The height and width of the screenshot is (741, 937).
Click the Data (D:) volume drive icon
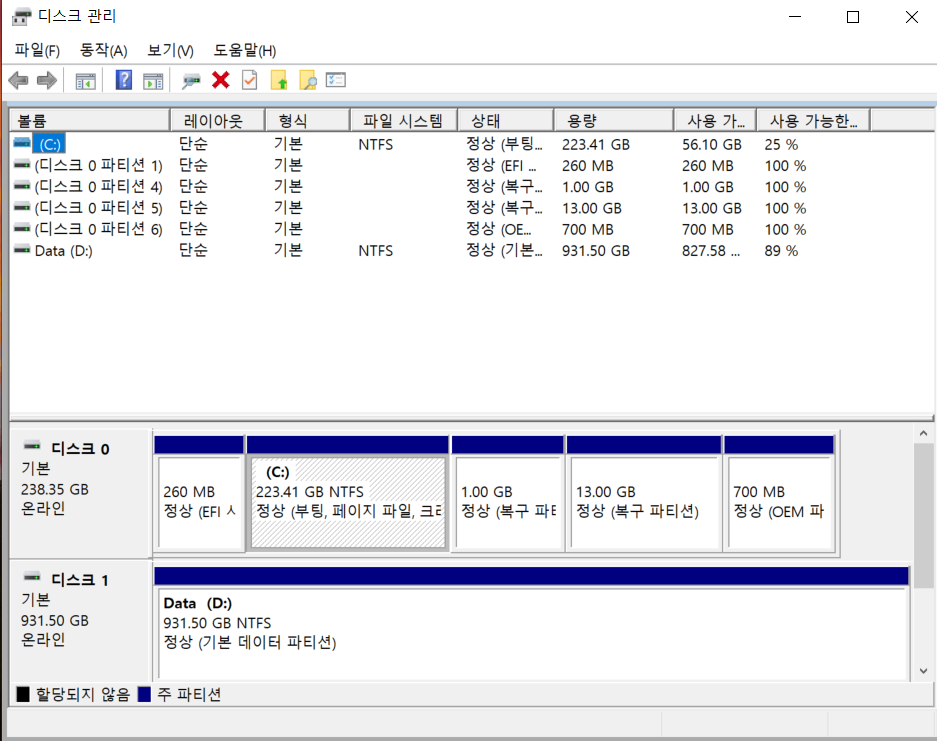[22, 250]
